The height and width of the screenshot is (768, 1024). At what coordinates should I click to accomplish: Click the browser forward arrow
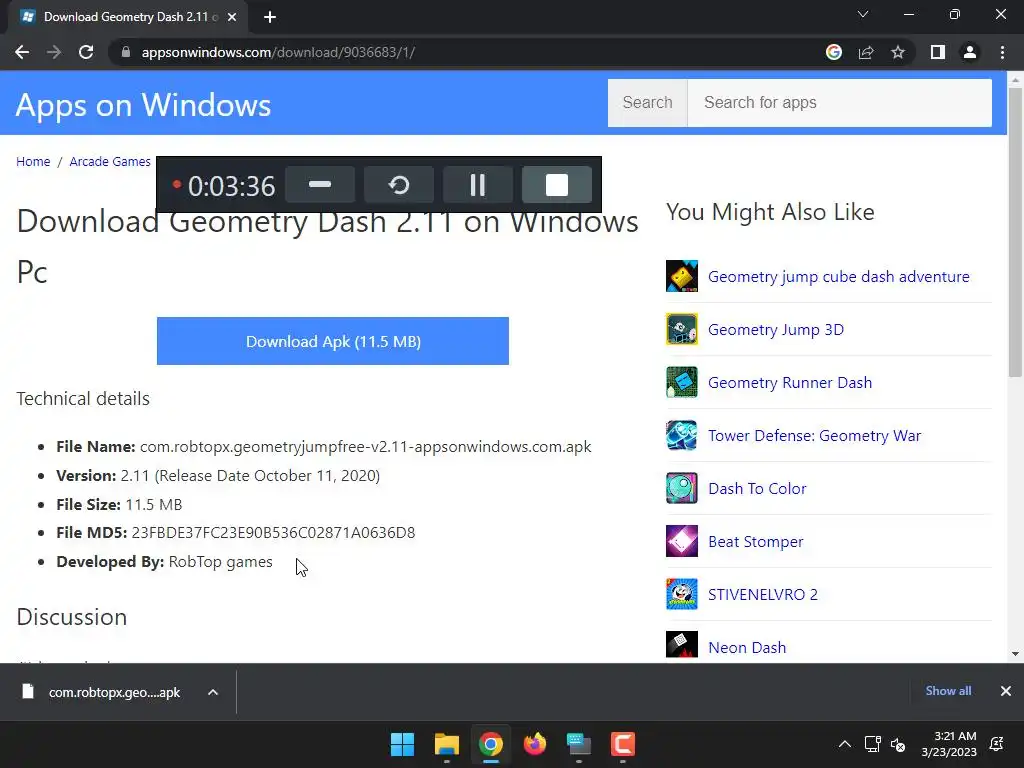54,52
